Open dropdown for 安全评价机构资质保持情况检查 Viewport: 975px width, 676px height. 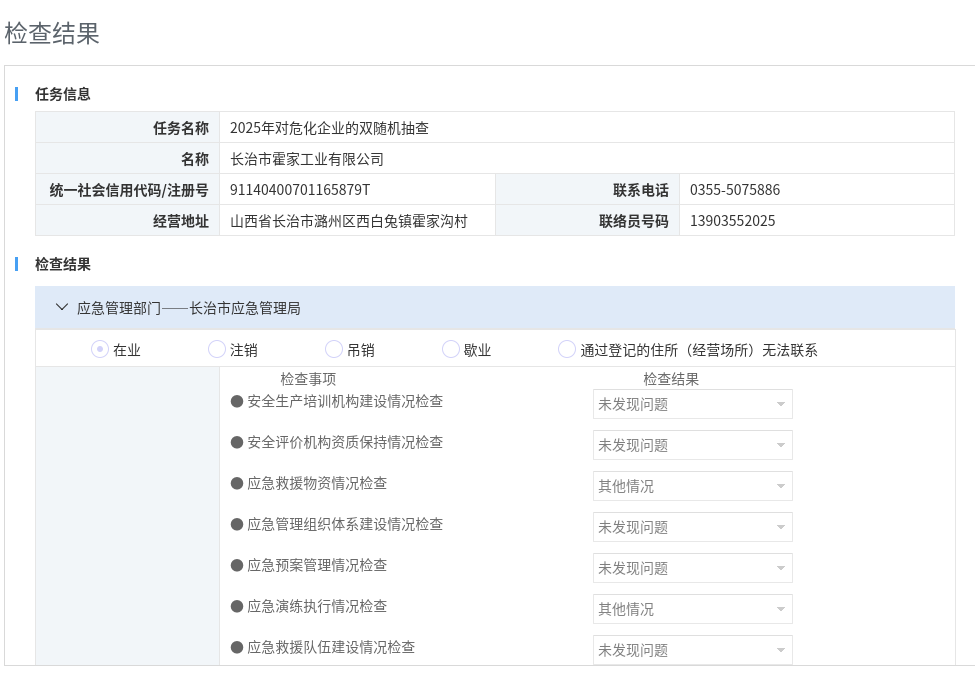(692, 445)
